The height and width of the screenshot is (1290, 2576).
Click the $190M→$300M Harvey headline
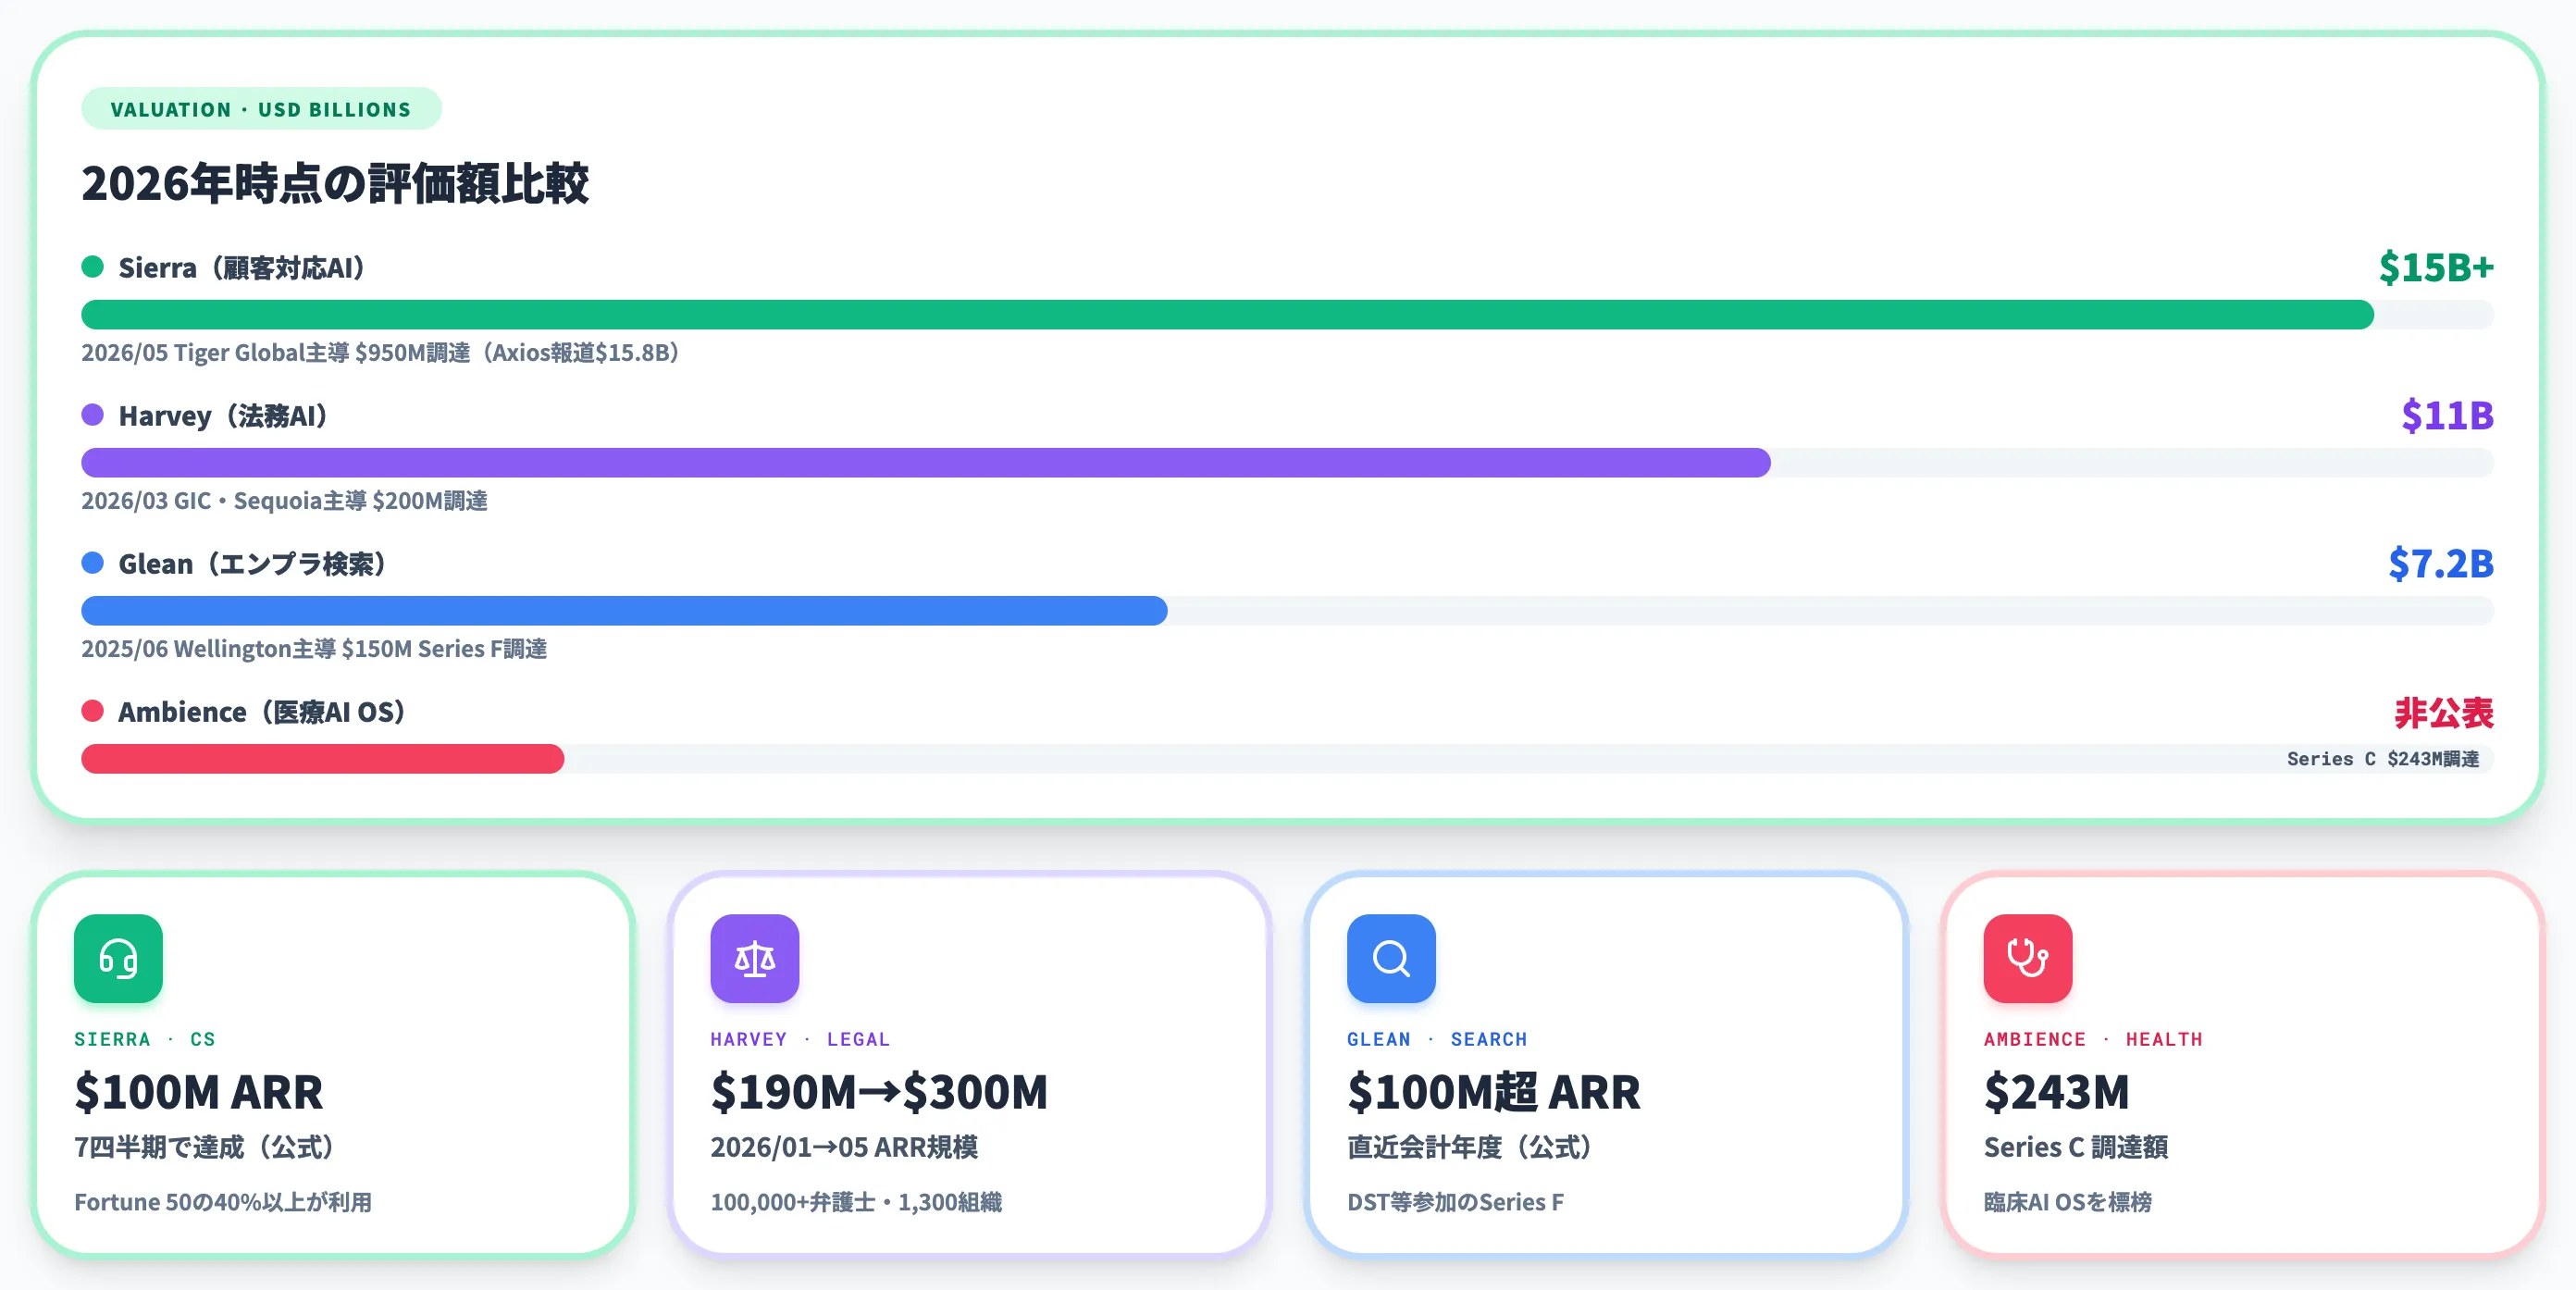click(879, 1092)
